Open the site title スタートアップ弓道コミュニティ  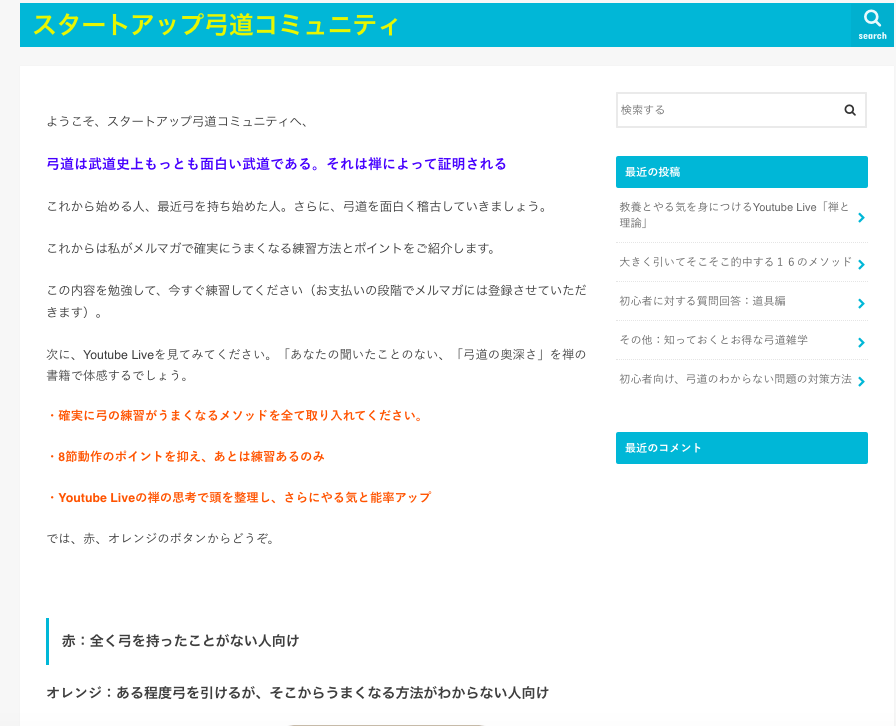(x=215, y=25)
